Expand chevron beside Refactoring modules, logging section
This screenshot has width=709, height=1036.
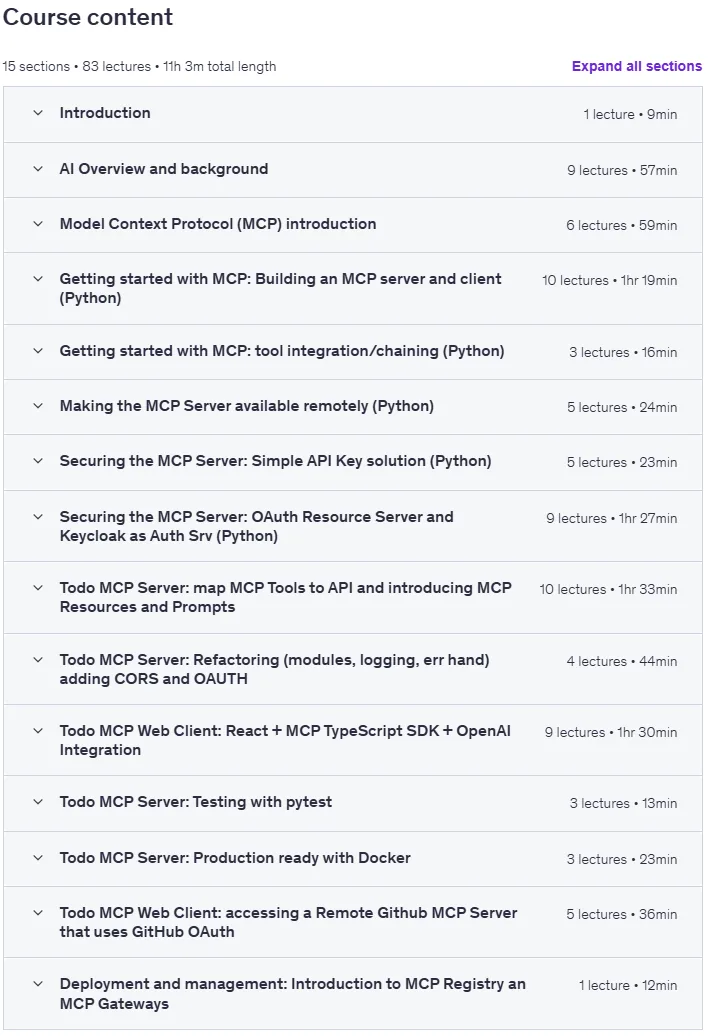click(x=38, y=659)
